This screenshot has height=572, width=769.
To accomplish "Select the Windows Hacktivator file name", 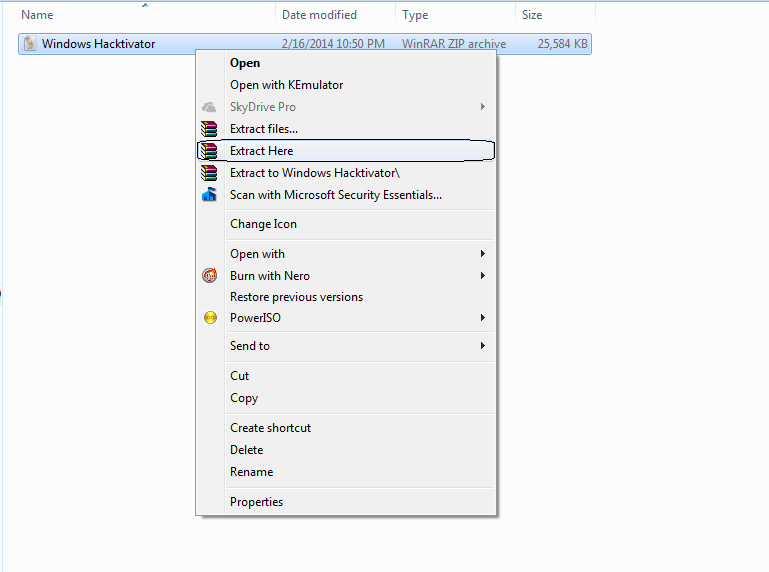I will click(x=99, y=44).
